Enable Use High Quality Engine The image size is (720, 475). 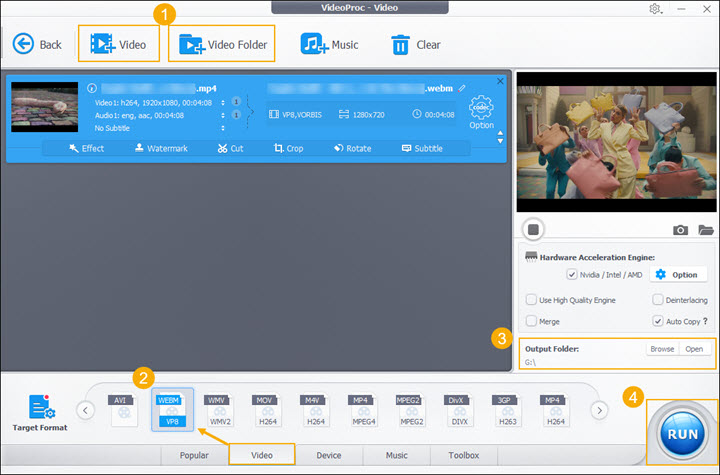(x=531, y=300)
